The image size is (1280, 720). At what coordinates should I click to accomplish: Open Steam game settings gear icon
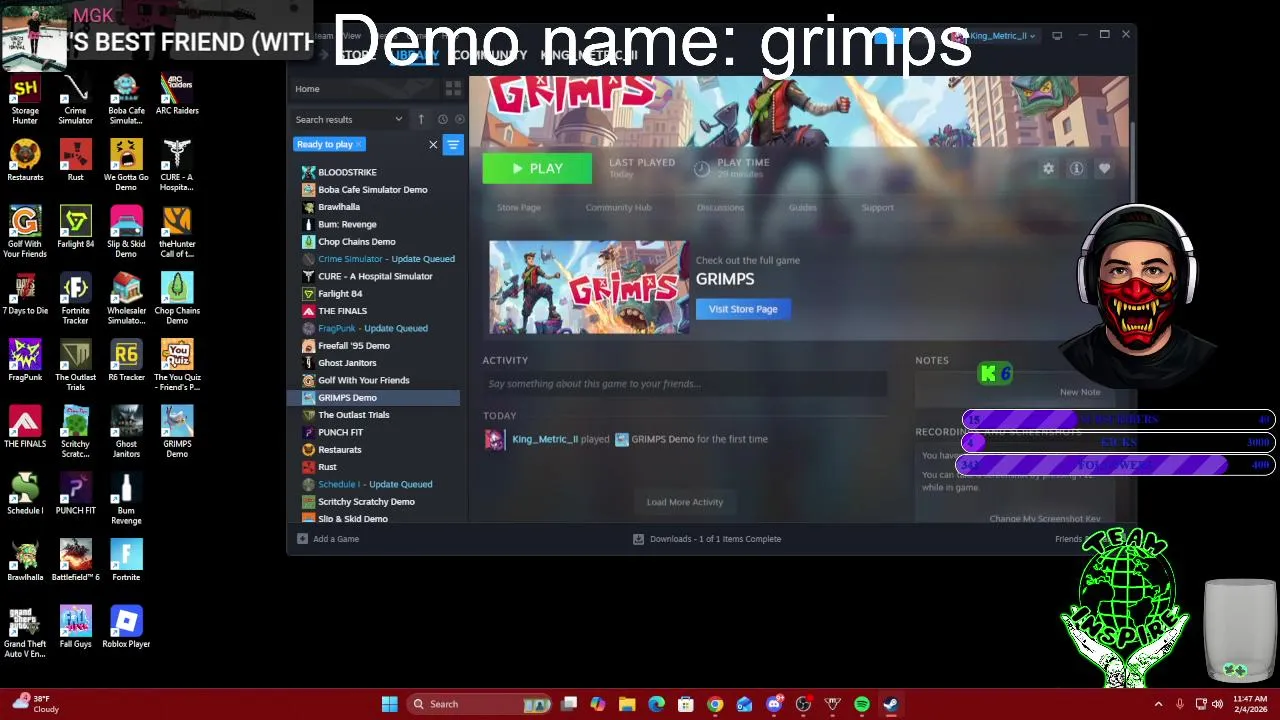point(1048,169)
